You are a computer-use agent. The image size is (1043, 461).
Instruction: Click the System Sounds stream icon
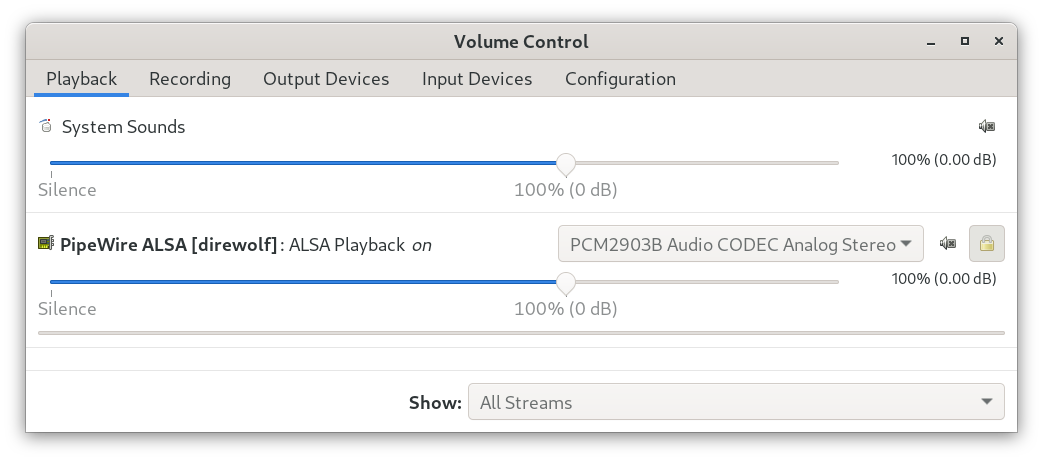46,127
